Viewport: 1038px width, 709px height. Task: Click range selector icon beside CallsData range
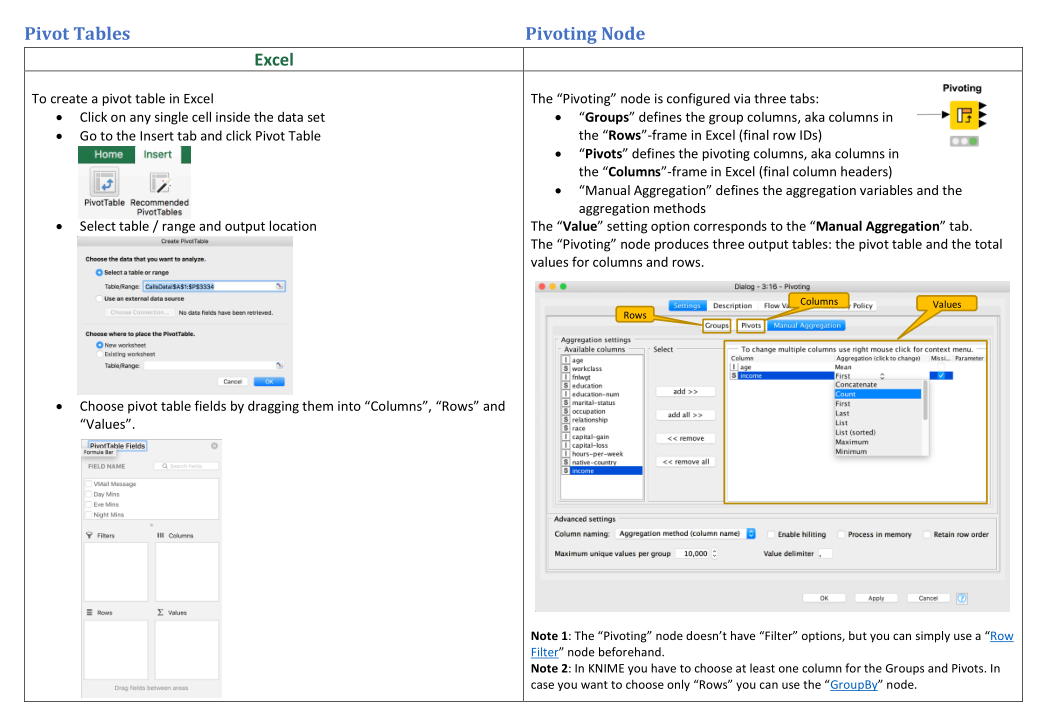(x=280, y=286)
